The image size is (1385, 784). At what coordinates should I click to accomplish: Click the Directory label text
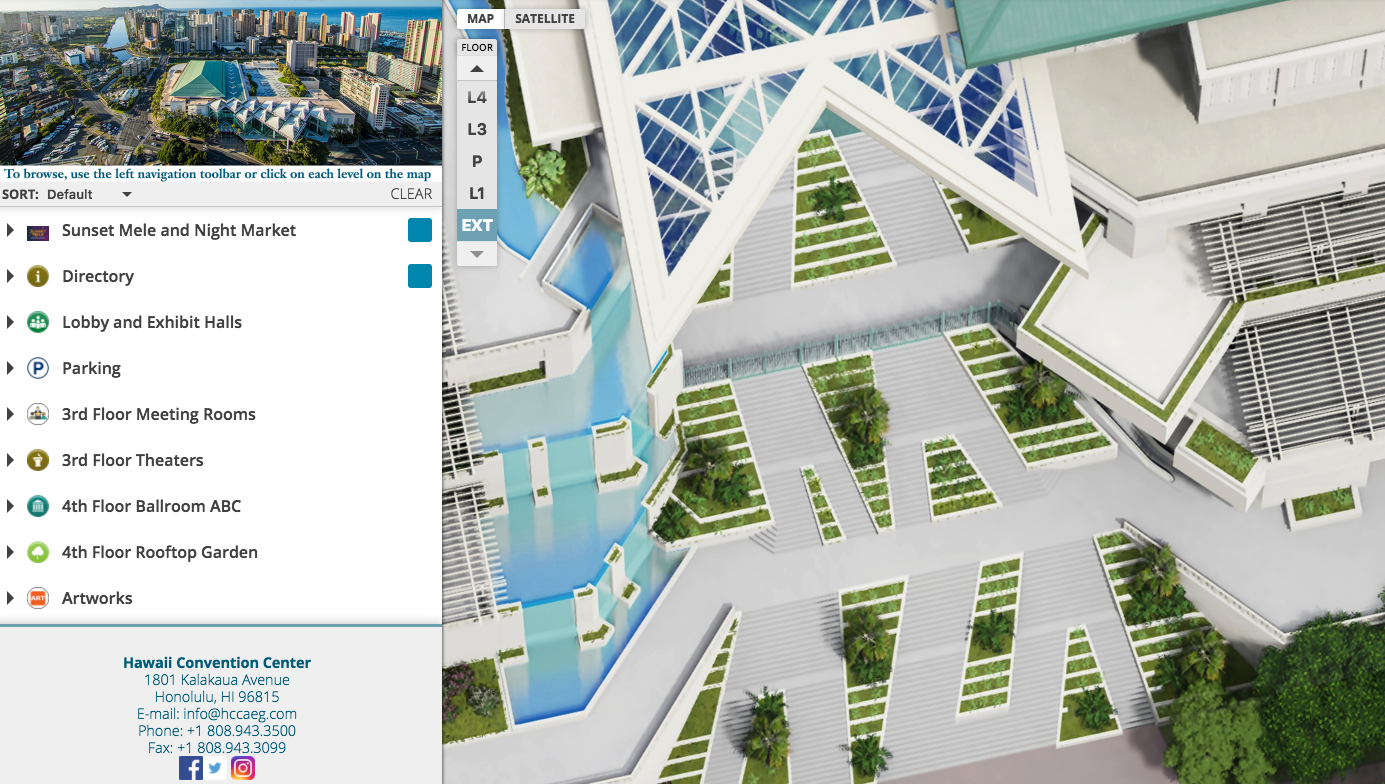(x=98, y=276)
